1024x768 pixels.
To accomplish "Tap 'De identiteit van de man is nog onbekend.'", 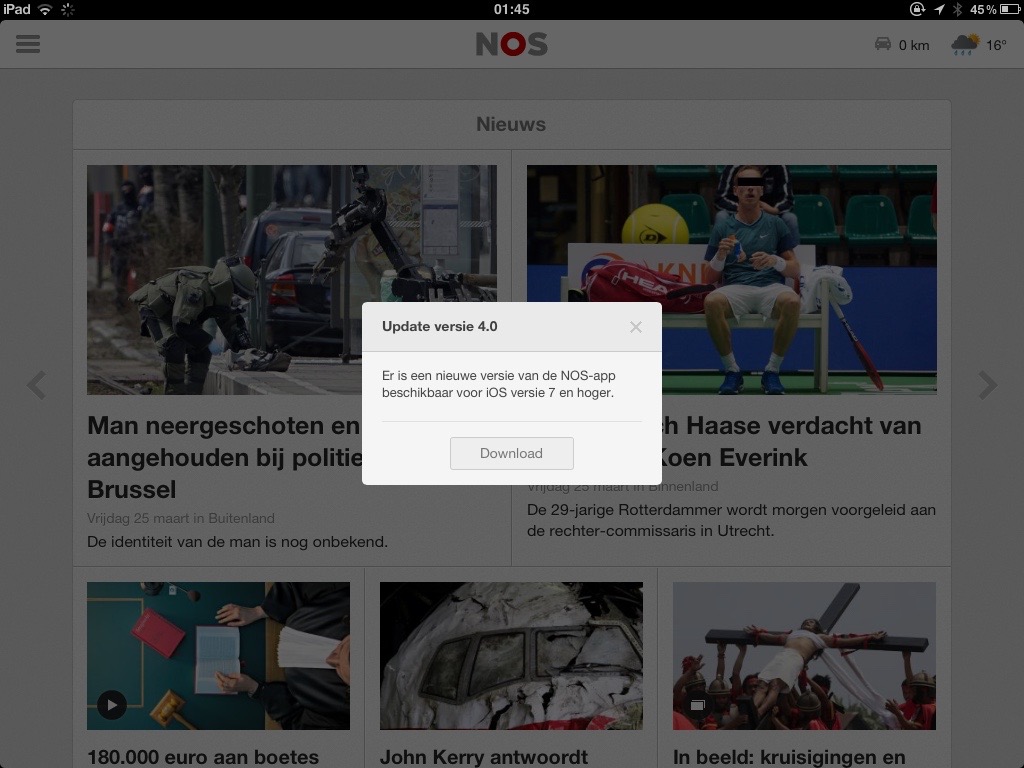I will pyautogui.click(x=237, y=541).
